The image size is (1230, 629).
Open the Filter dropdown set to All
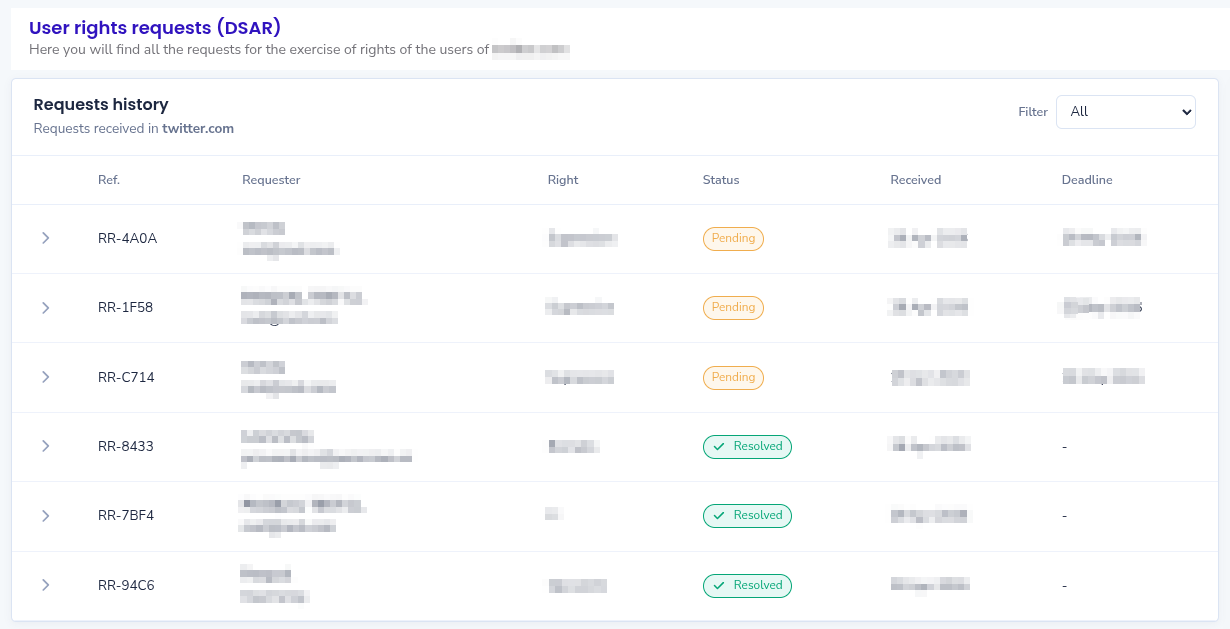point(1125,112)
